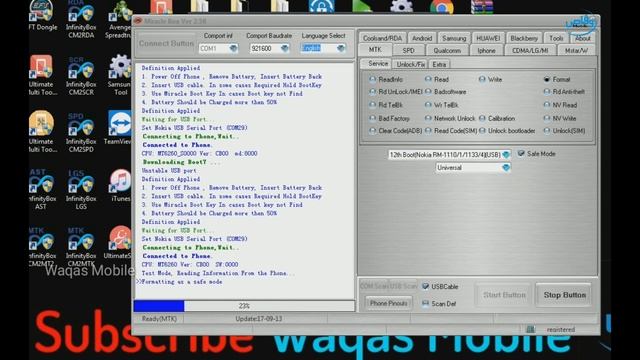Switch to the Extra sub-tab
Viewport: 640px width, 360px height.
pos(439,64)
